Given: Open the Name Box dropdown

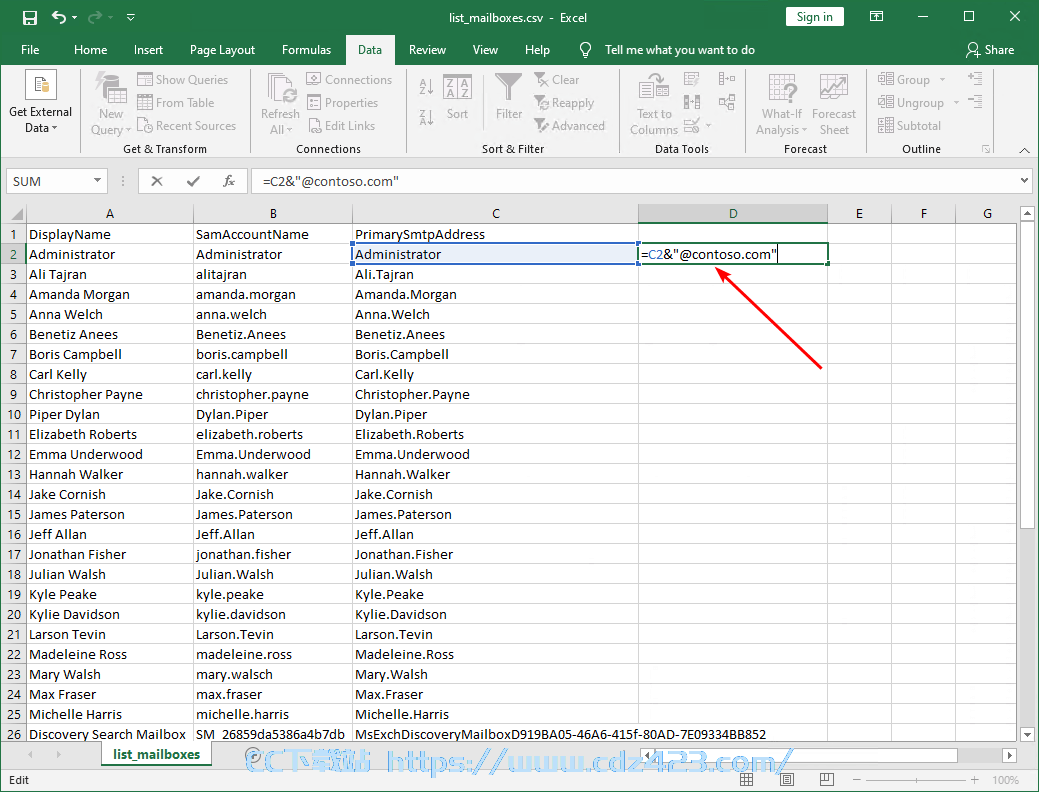Looking at the screenshot, I should [x=97, y=180].
